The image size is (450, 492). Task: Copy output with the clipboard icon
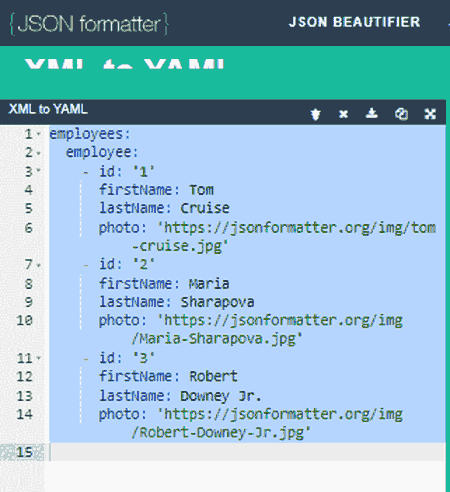click(401, 114)
